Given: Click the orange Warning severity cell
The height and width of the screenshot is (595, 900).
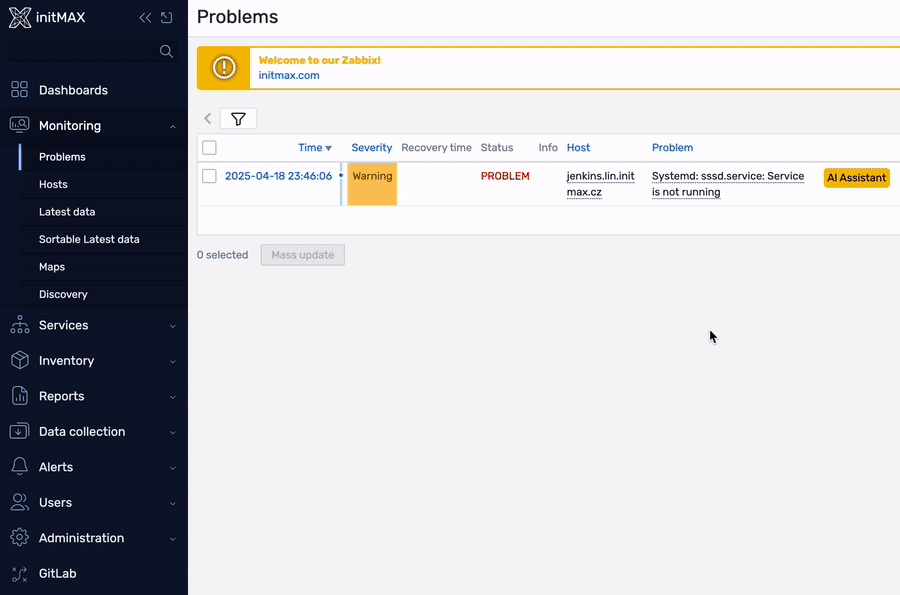Looking at the screenshot, I should click(372, 184).
